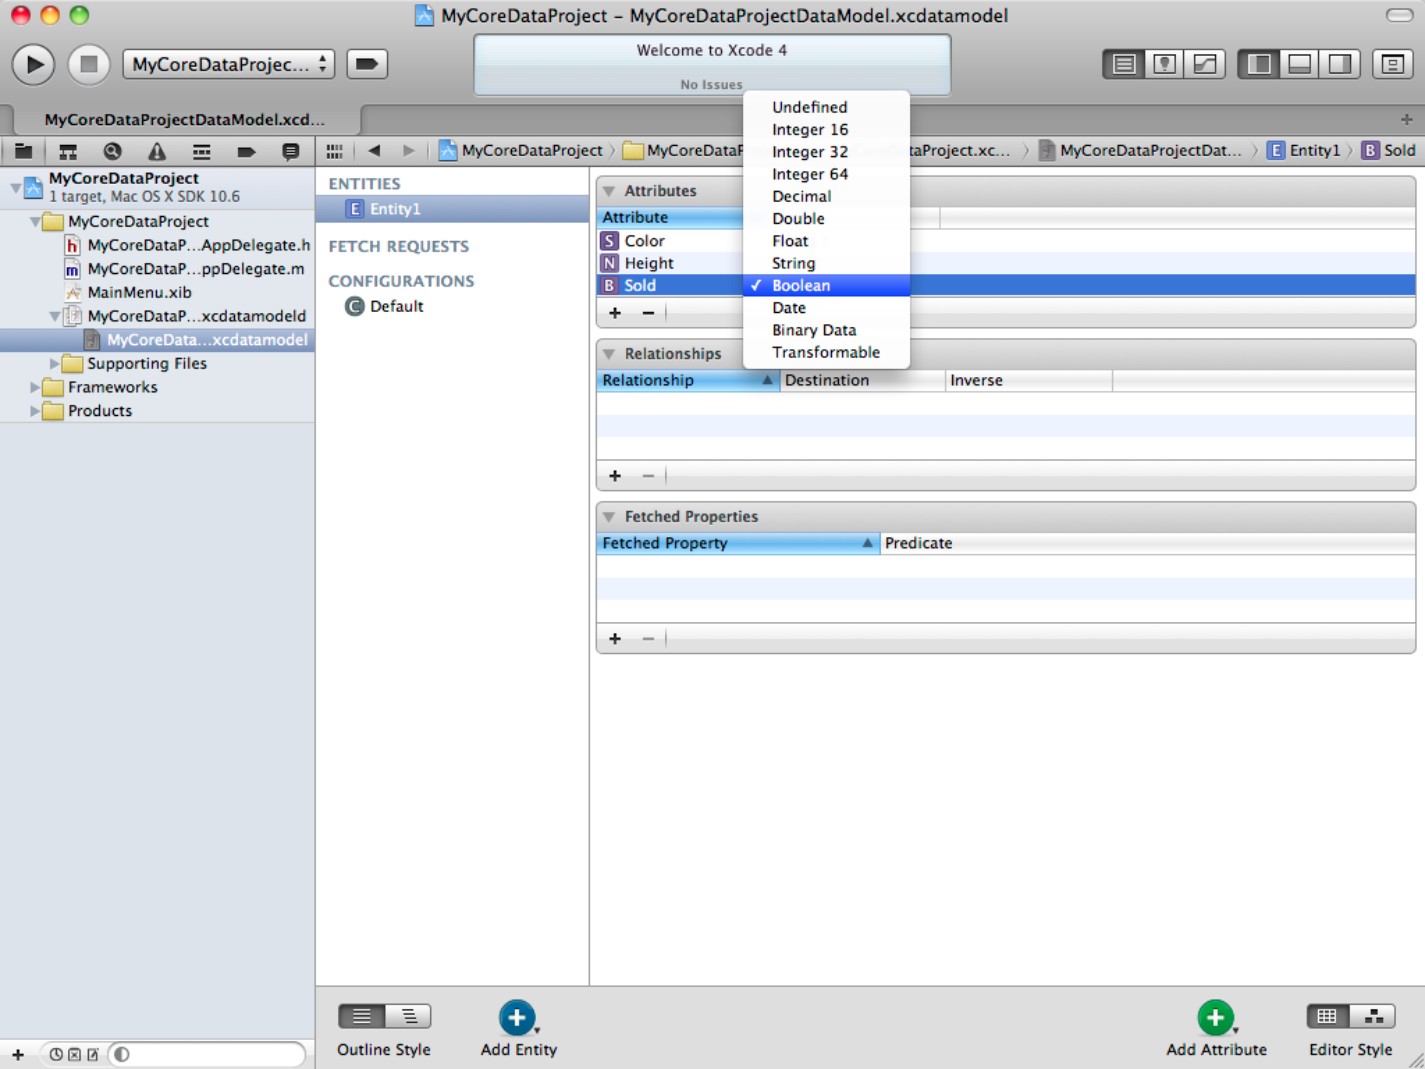The image size is (1425, 1069).
Task: Collapse the Relationships section
Action: 608,354
